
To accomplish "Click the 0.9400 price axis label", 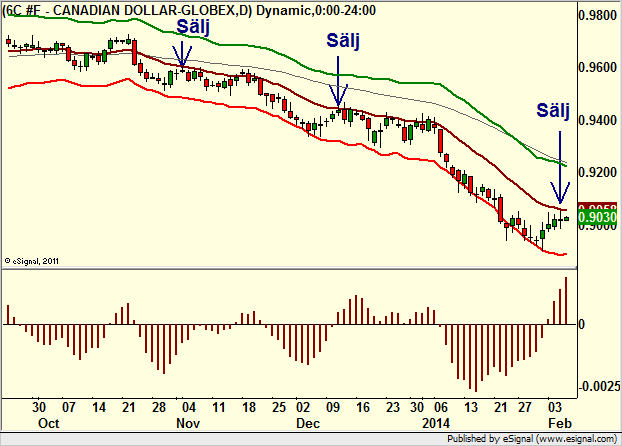I will click(598, 120).
